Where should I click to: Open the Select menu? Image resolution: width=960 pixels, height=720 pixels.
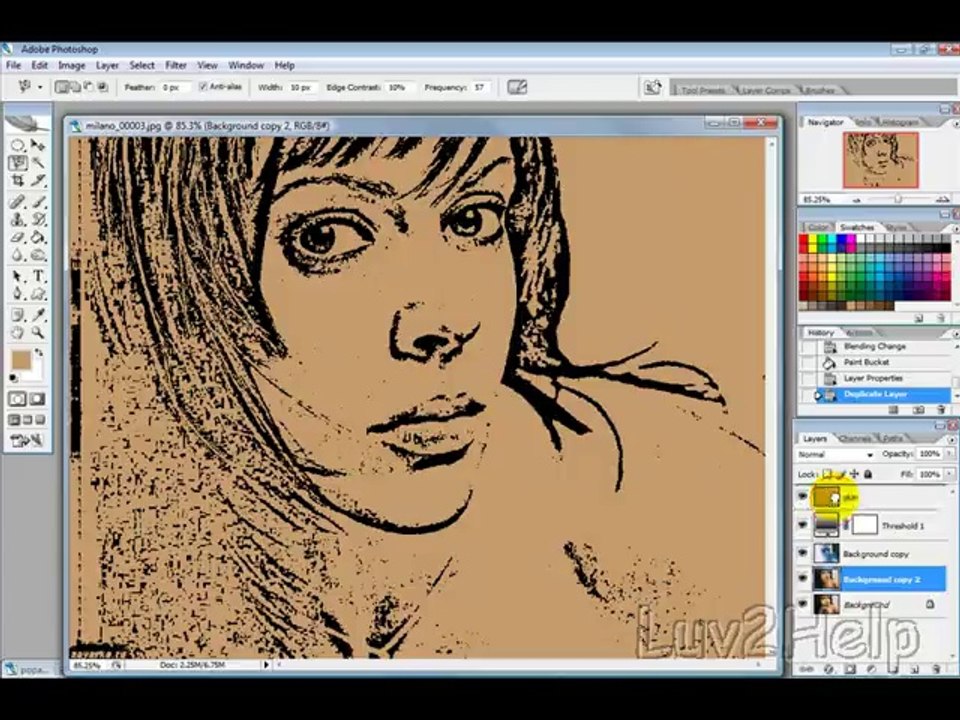click(141, 65)
